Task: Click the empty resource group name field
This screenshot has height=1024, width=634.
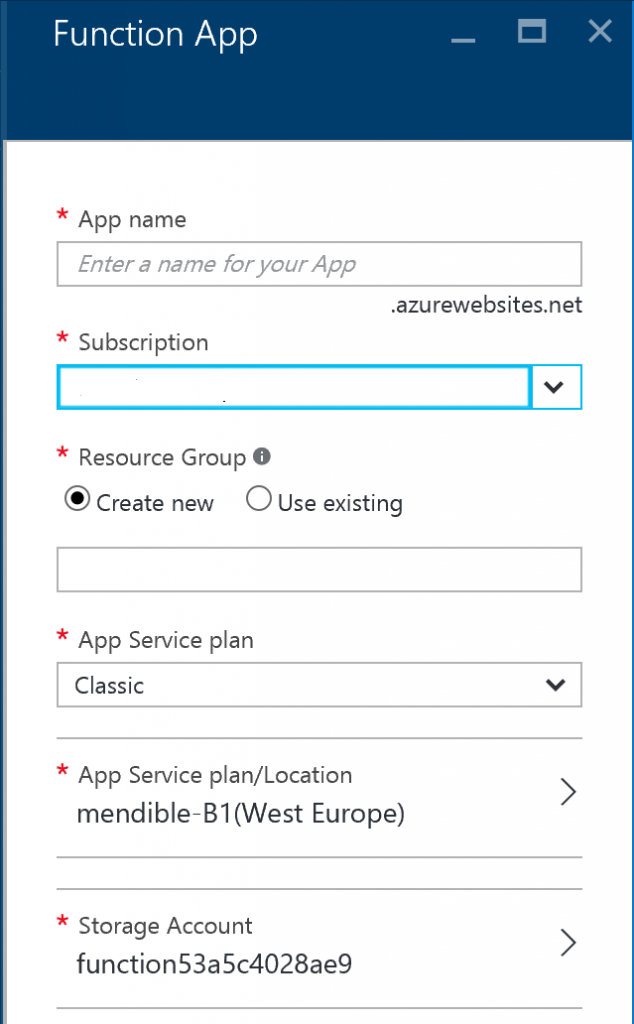Action: tap(319, 568)
